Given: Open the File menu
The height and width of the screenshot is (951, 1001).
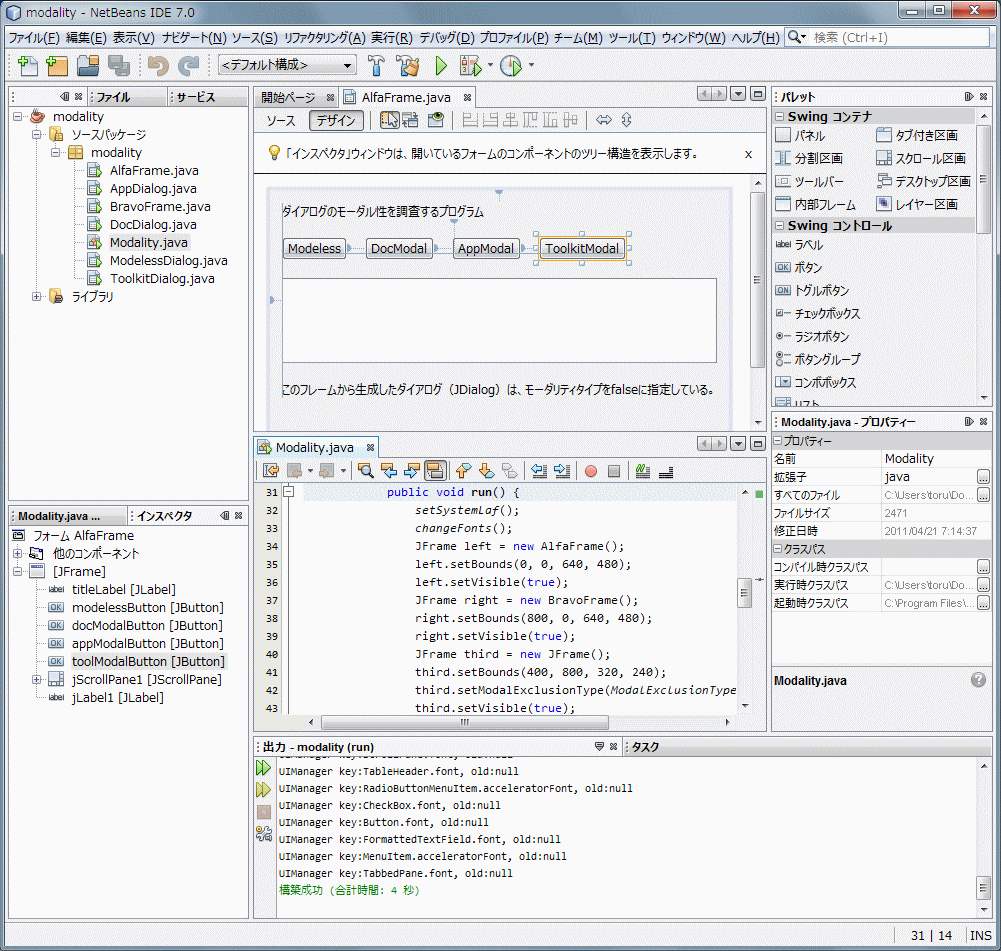Looking at the screenshot, I should (34, 38).
